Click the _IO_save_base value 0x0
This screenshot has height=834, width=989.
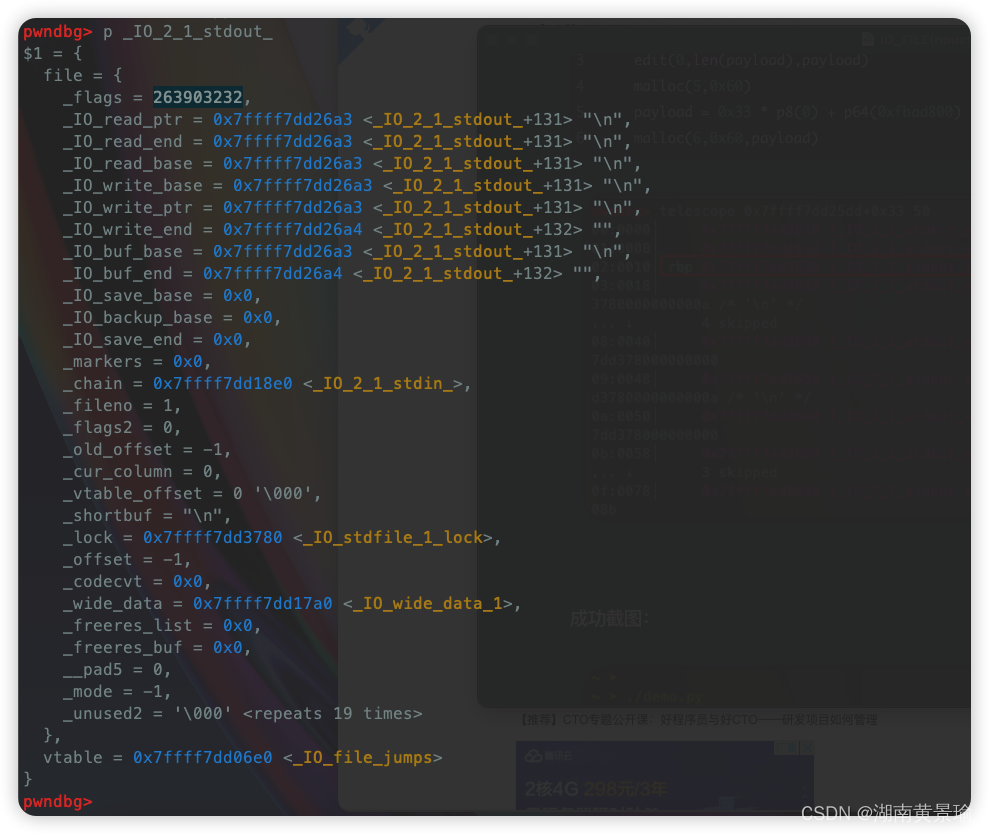pos(238,296)
